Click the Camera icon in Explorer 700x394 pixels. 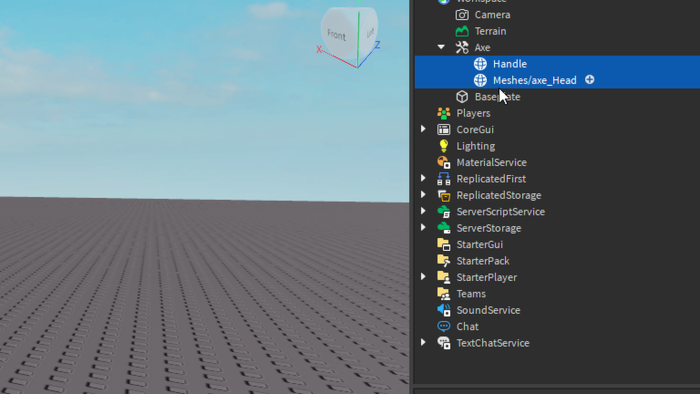[462, 15]
